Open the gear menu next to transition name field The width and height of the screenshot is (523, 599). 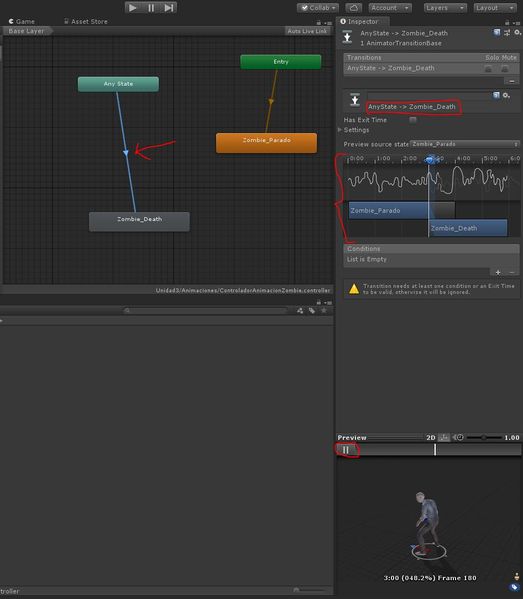[506, 96]
